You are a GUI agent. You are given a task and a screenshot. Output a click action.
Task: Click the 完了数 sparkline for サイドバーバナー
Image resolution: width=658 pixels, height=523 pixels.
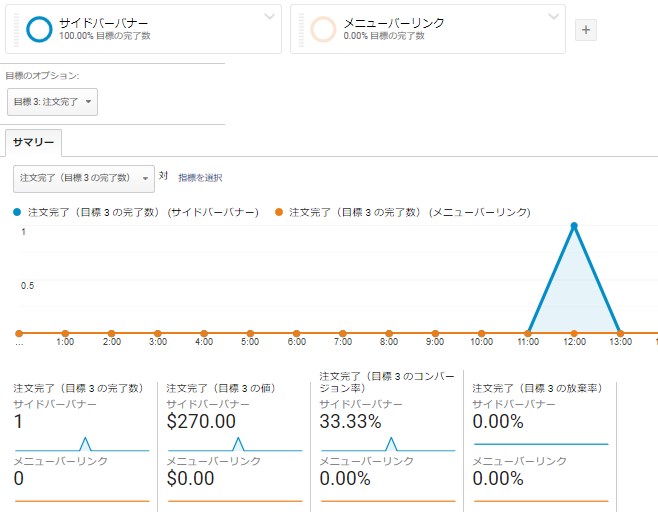(82, 443)
